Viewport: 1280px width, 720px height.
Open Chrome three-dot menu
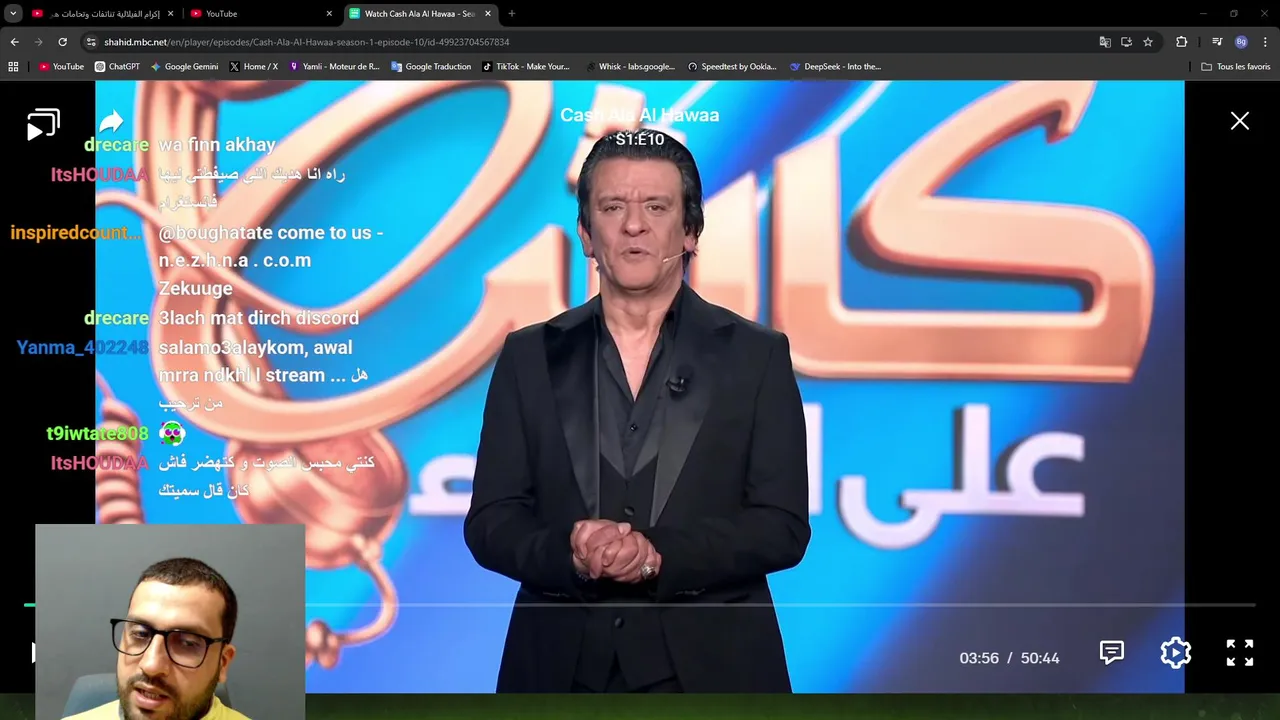[1265, 42]
